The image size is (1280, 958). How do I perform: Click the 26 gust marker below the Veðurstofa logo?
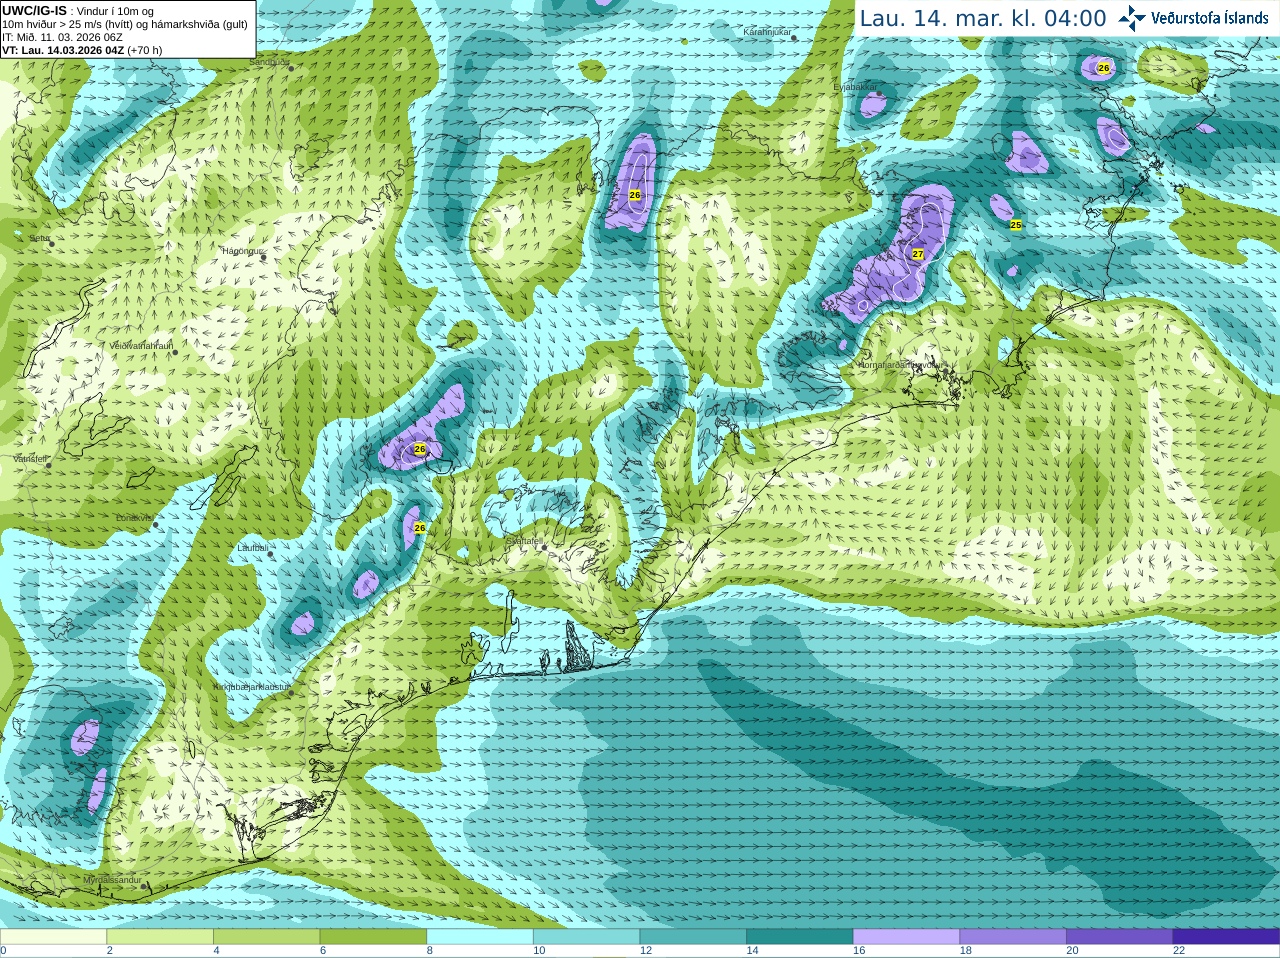[x=1103, y=68]
